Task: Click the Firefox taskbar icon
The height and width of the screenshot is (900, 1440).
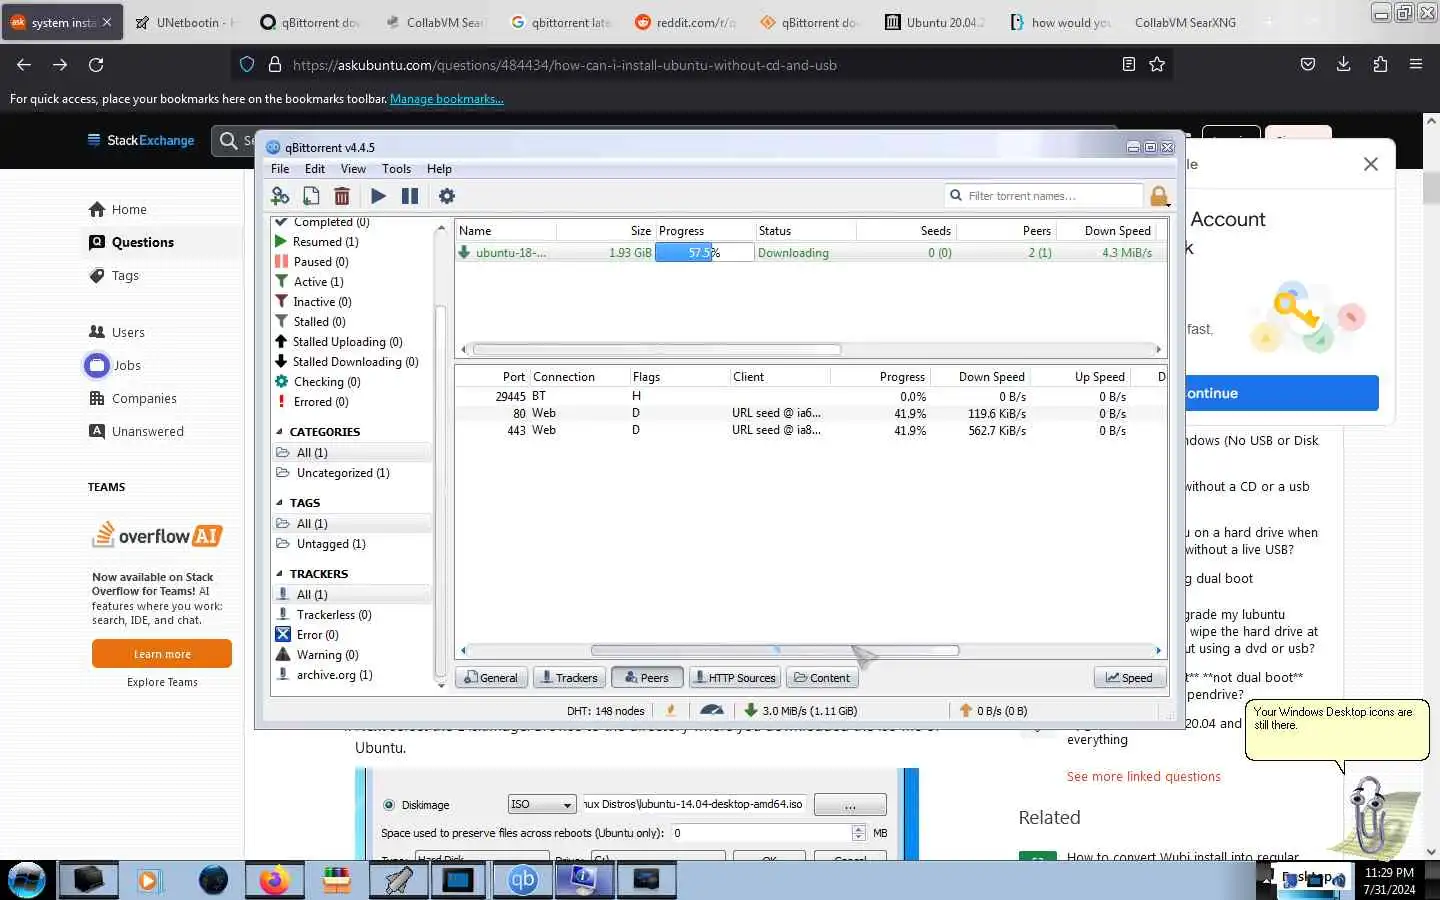Action: (274, 880)
